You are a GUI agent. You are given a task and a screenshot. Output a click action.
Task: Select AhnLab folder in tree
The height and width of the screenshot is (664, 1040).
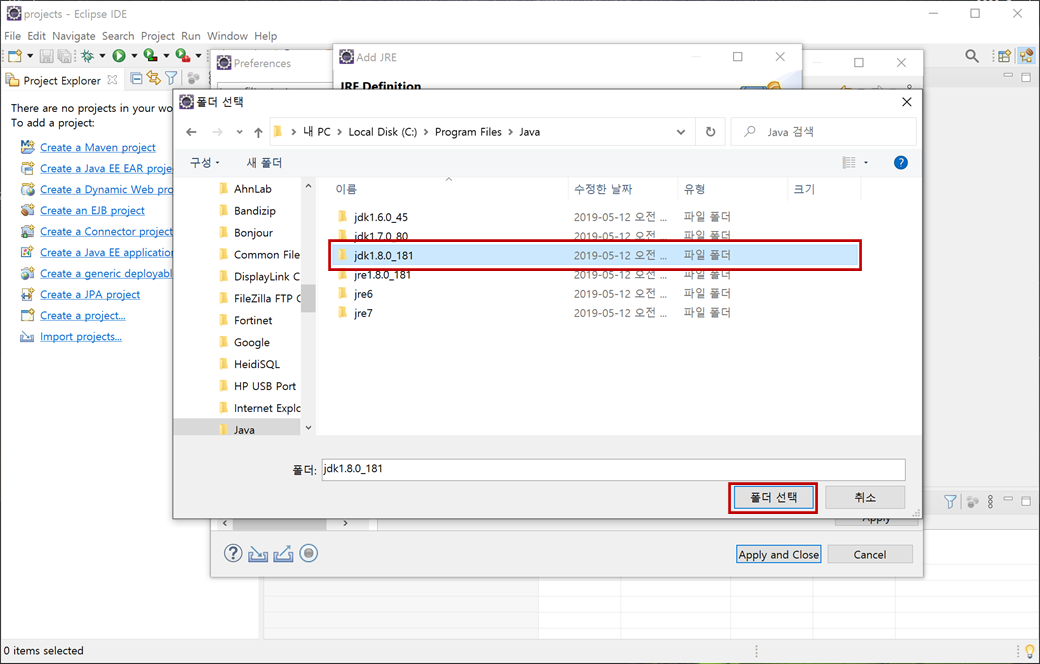pyautogui.click(x=253, y=189)
